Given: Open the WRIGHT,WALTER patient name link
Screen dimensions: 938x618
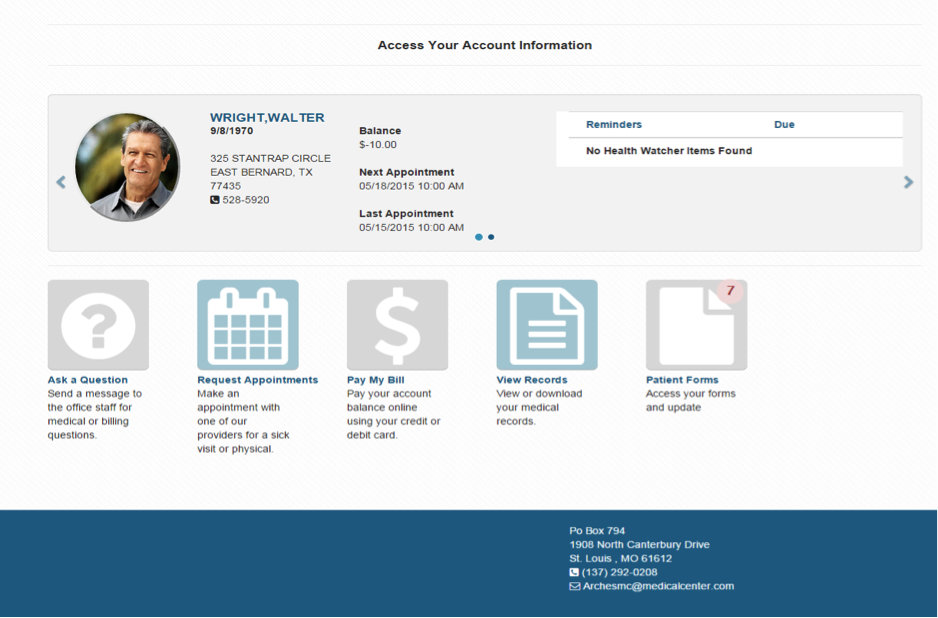Looking at the screenshot, I should [x=267, y=118].
